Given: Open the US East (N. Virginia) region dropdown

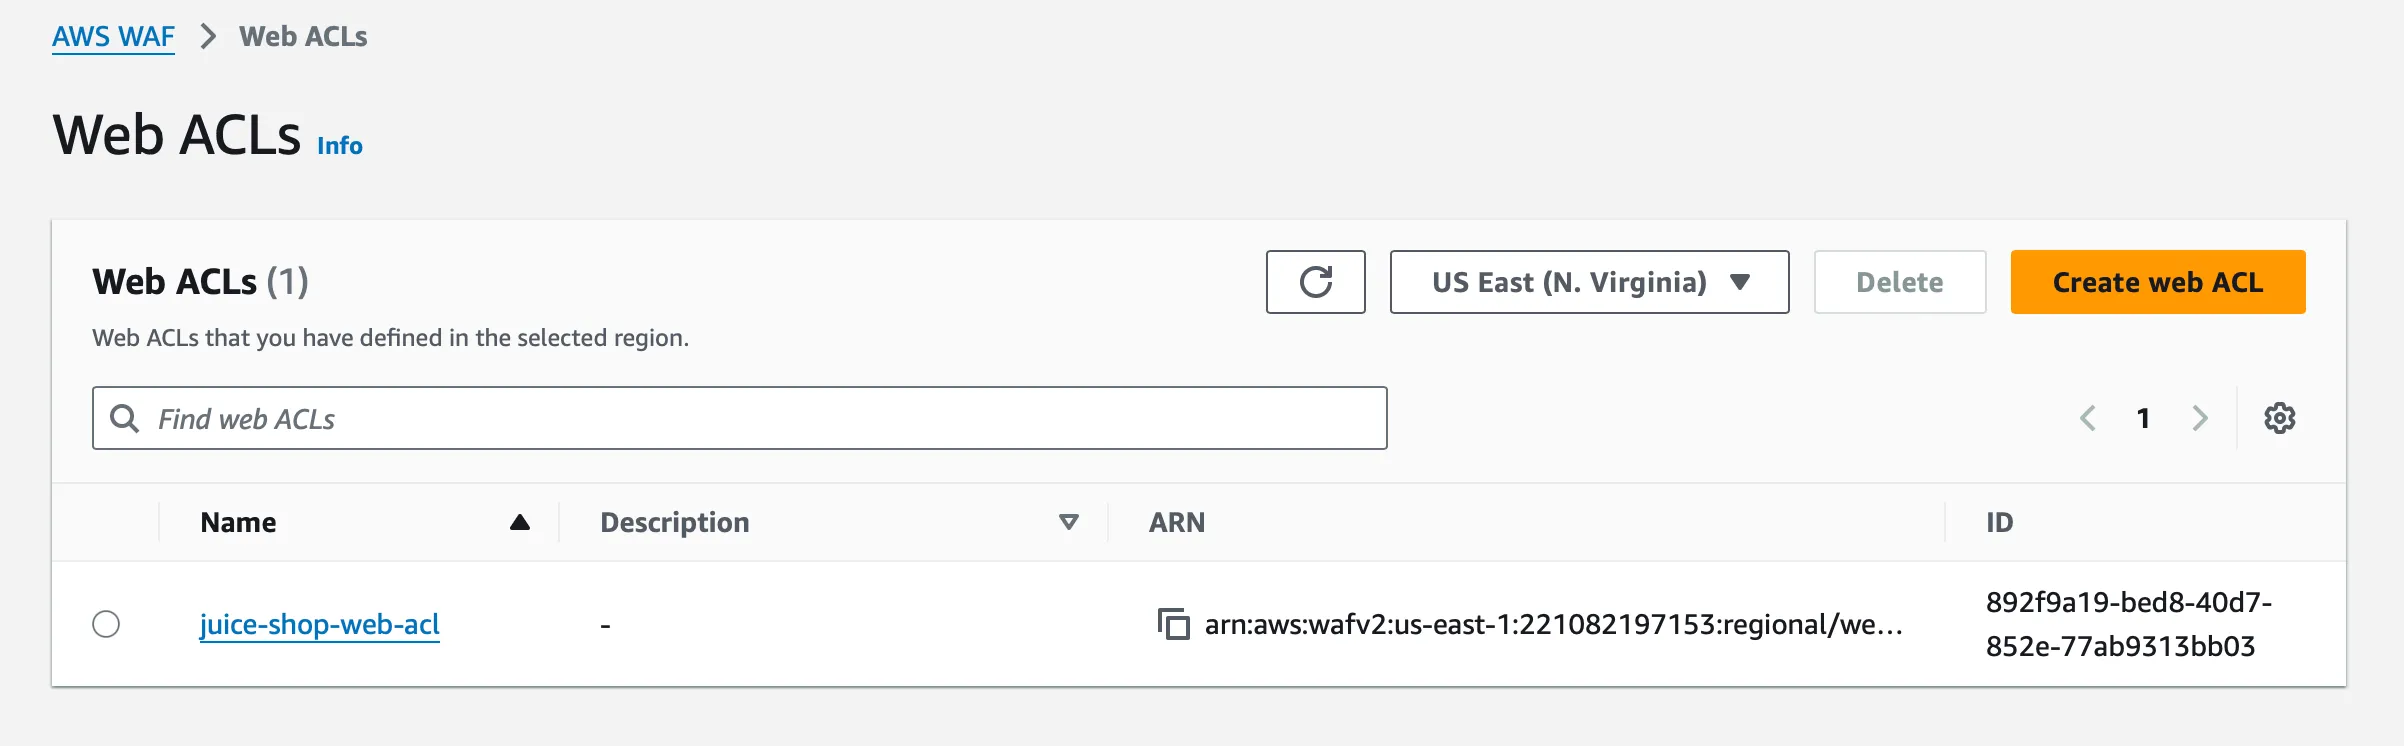Looking at the screenshot, I should (x=1589, y=282).
